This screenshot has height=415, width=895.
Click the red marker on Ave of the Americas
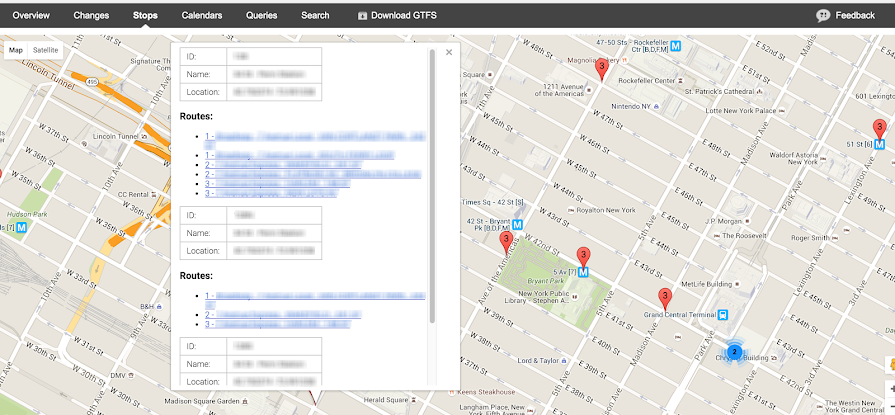click(506, 242)
